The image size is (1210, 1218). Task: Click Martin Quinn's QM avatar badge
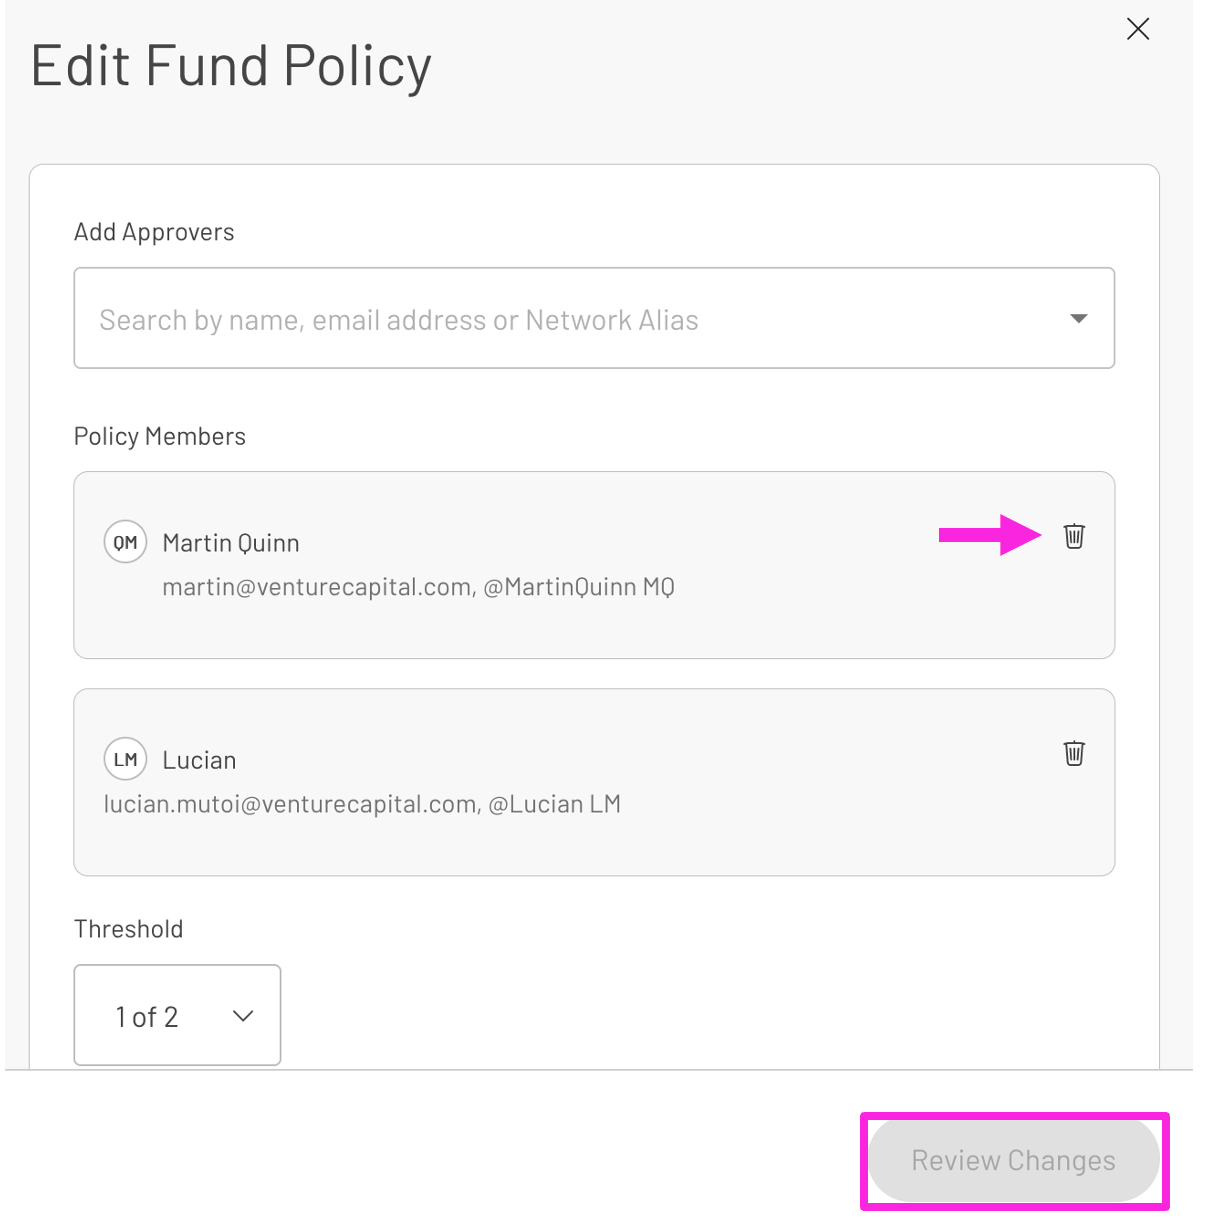tap(125, 542)
